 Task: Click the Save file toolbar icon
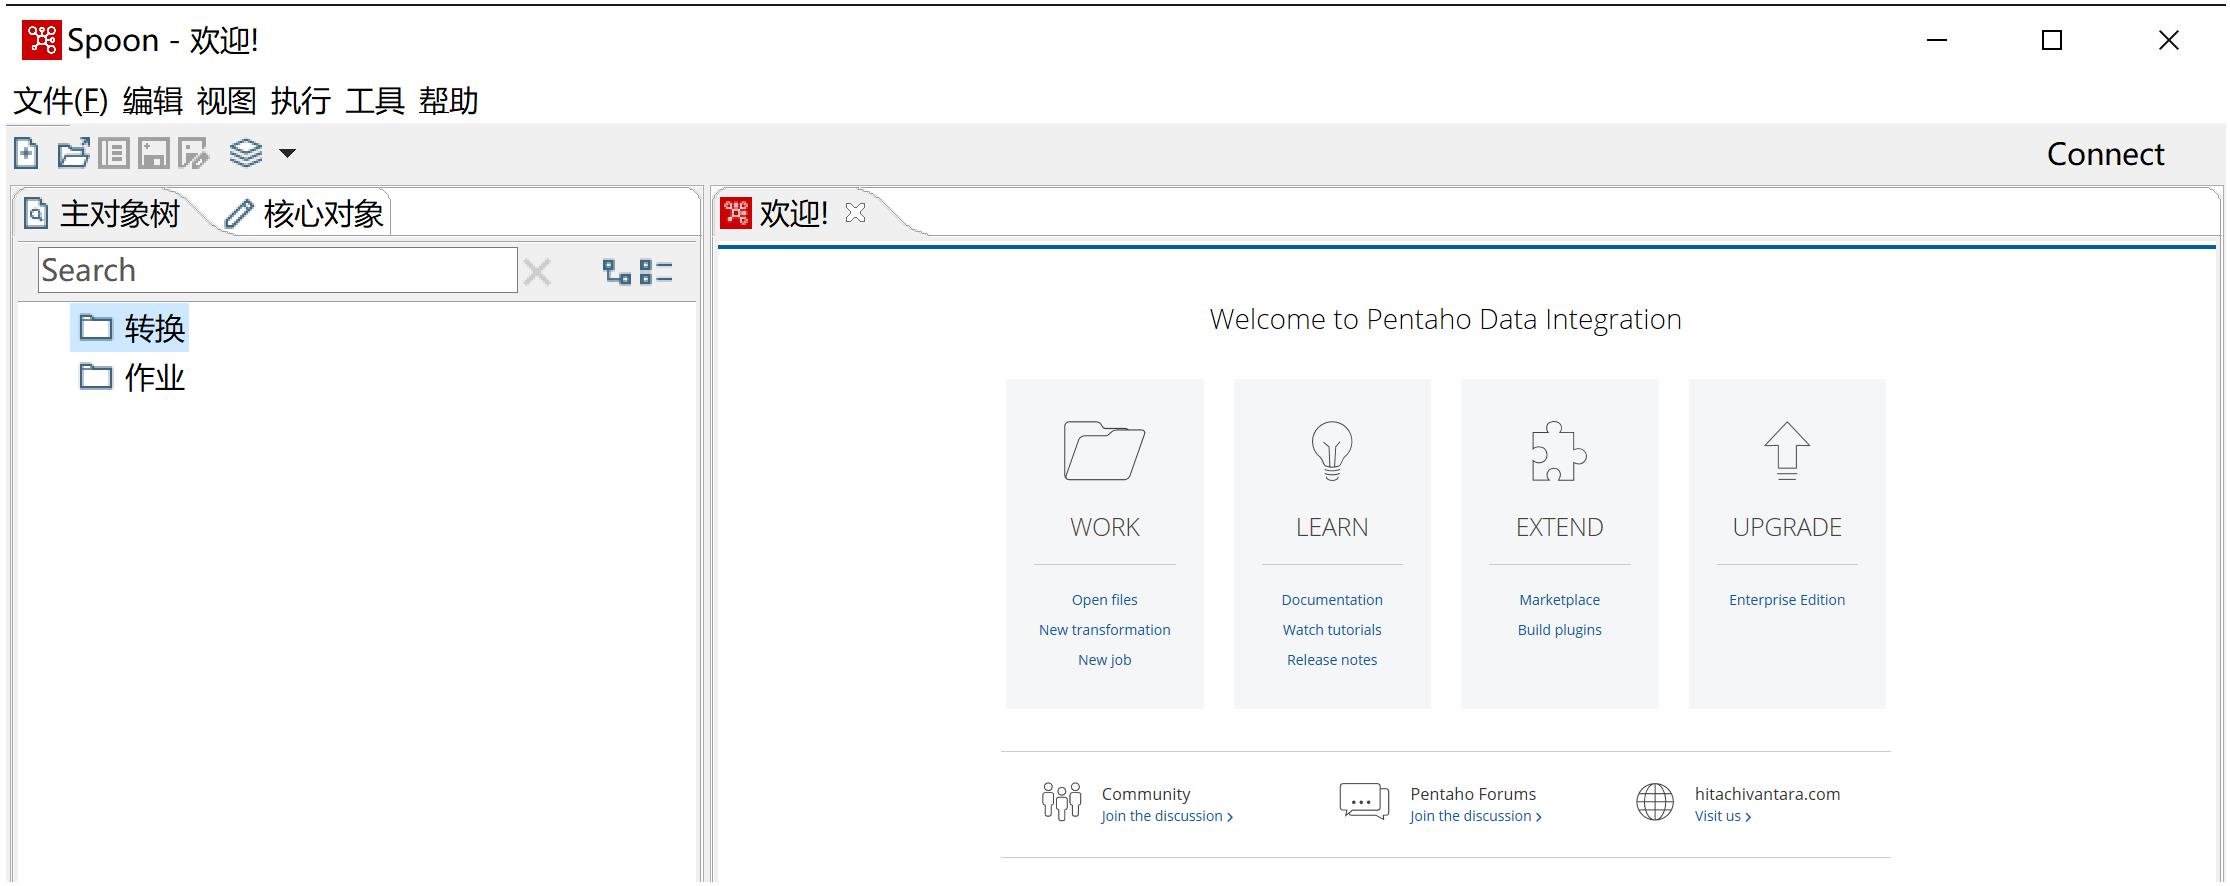(153, 153)
